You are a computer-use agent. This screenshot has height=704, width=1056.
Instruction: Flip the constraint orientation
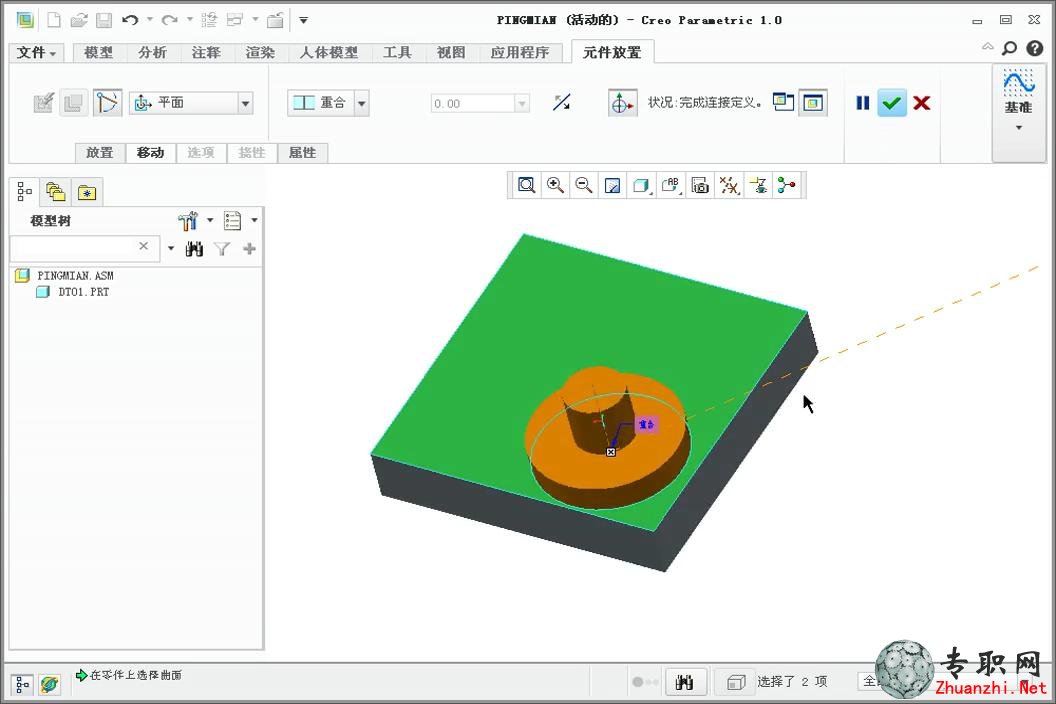tap(562, 102)
